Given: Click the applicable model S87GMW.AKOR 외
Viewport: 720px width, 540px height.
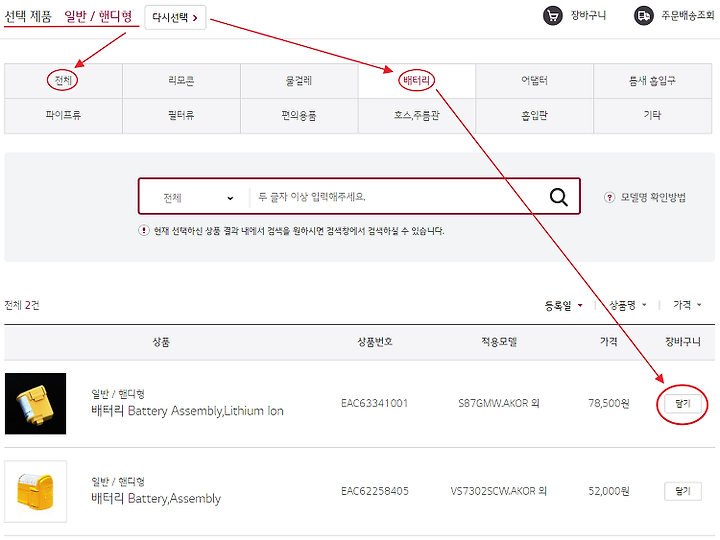Looking at the screenshot, I should point(499,403).
